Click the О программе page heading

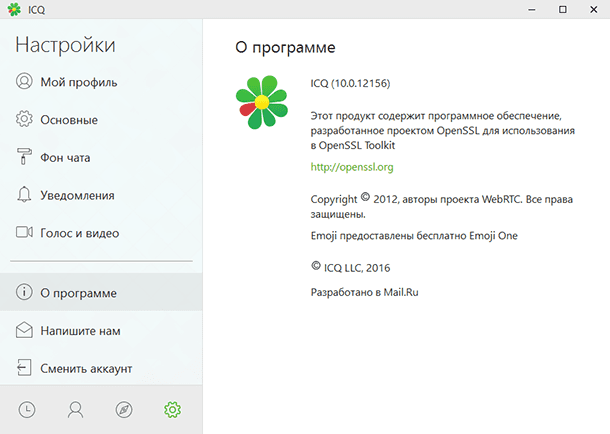tap(285, 47)
